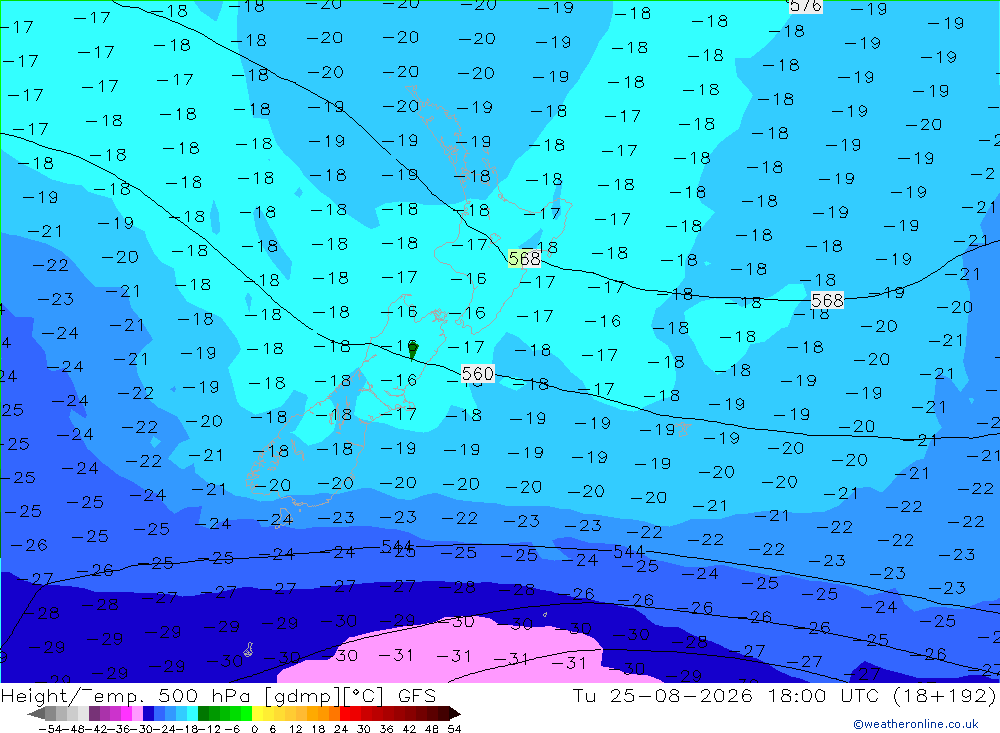
Task: Click the positive "54" label ending the scale
Action: point(454,729)
